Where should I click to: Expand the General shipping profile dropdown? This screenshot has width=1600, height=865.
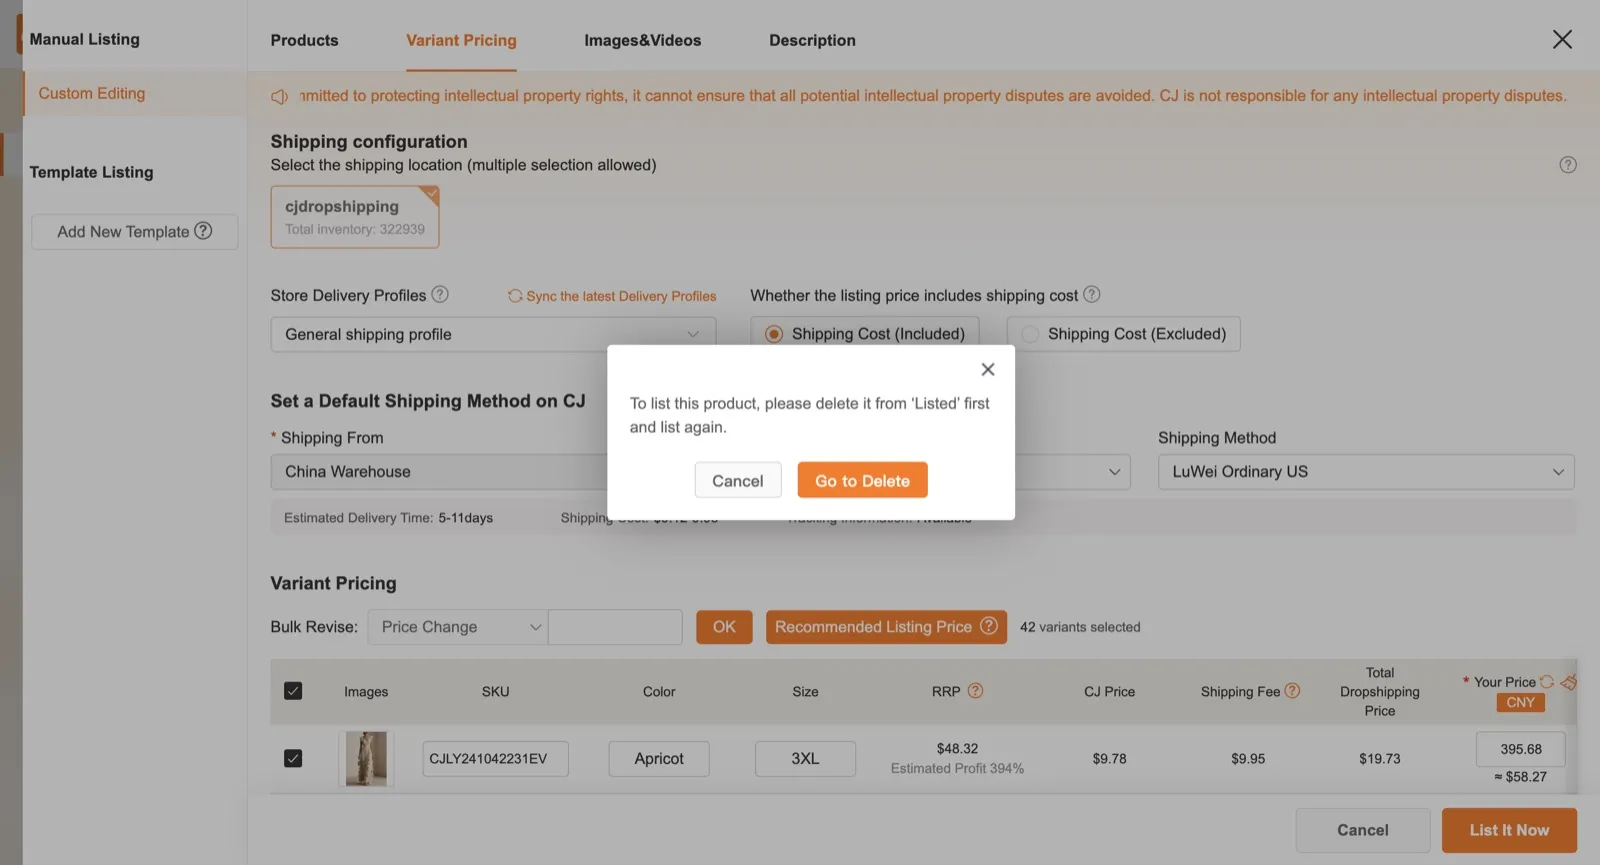click(x=493, y=334)
